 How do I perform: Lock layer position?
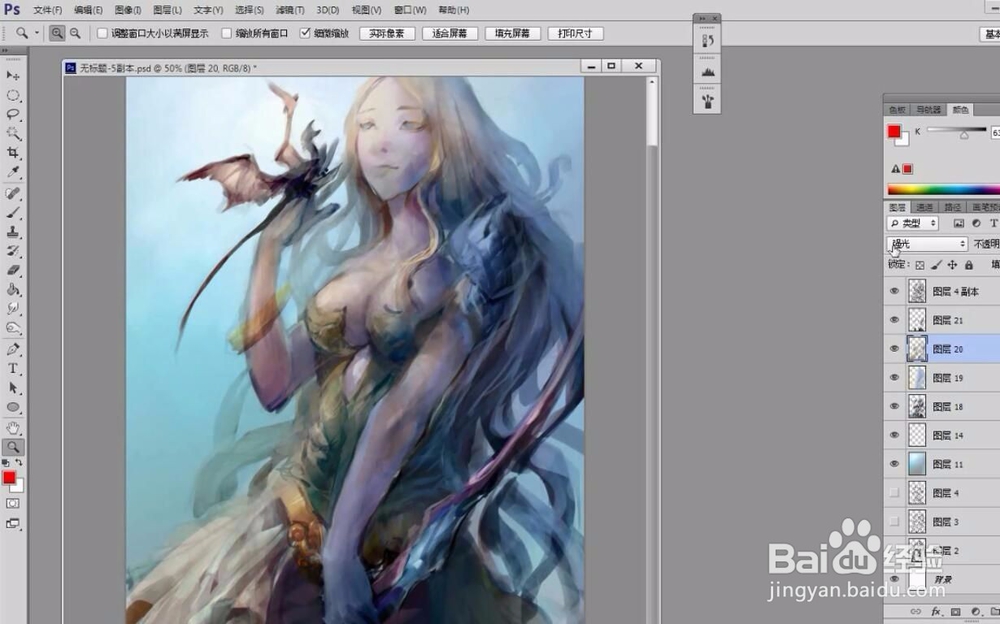(952, 265)
